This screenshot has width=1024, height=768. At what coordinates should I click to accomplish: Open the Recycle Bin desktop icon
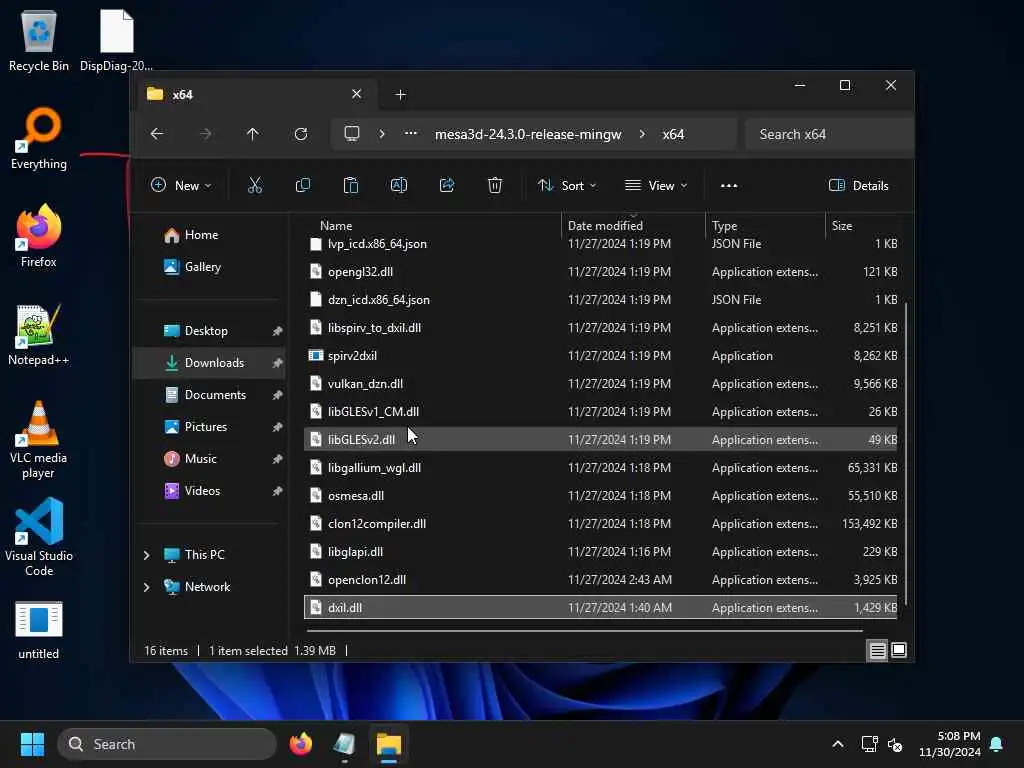39,40
